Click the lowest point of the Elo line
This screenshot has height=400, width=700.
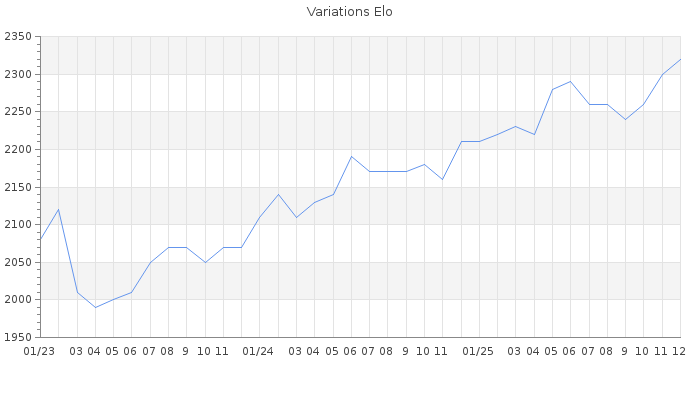(x=95, y=307)
